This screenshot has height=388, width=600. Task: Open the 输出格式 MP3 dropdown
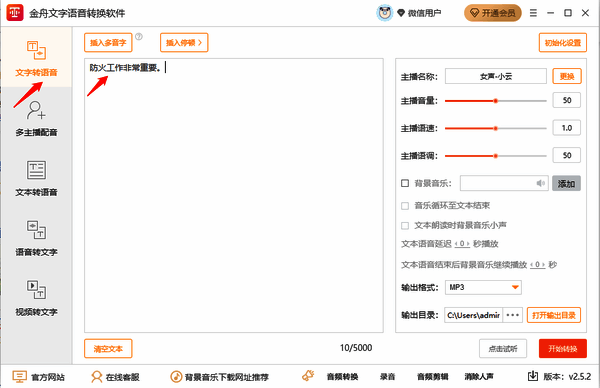point(483,287)
